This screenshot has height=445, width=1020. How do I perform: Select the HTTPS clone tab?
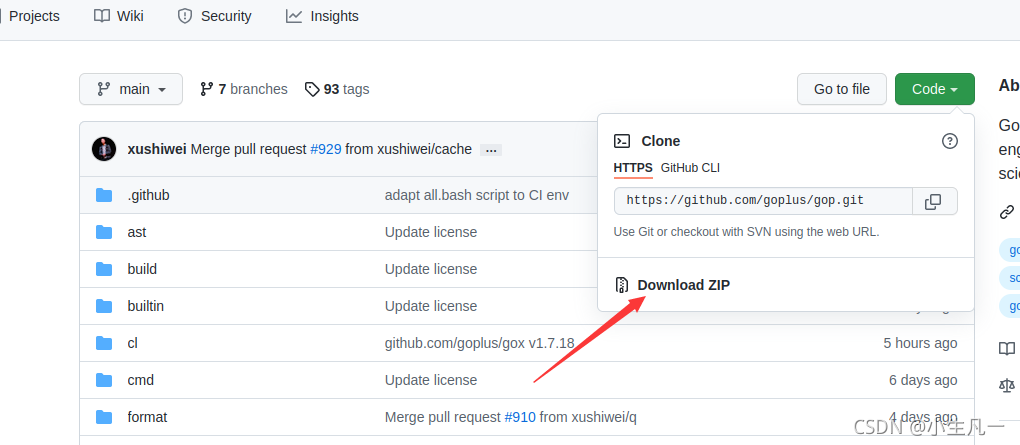[633, 168]
